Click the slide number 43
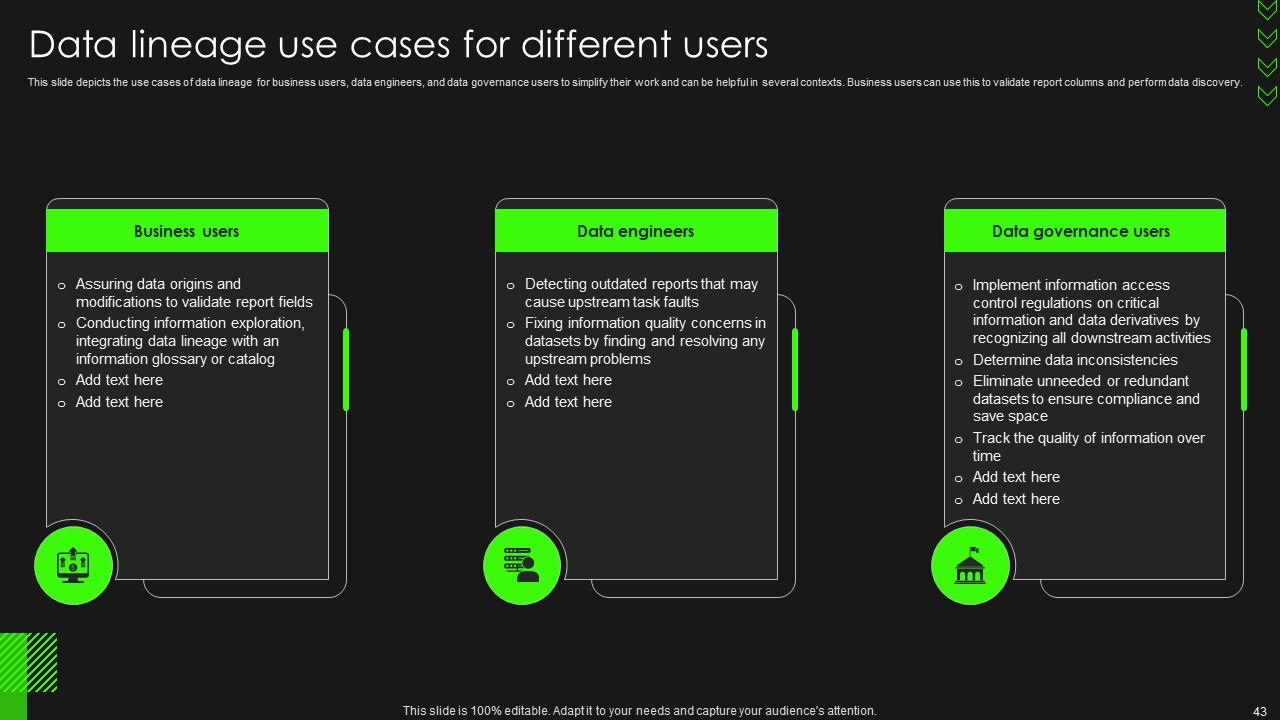Image resolution: width=1280 pixels, height=720 pixels. (1259, 711)
